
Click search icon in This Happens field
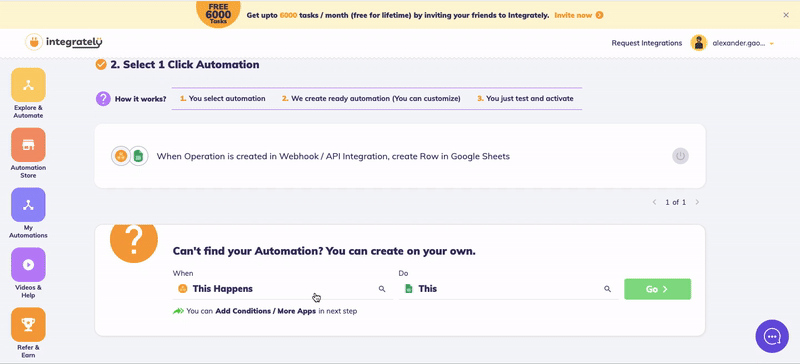pyautogui.click(x=382, y=289)
